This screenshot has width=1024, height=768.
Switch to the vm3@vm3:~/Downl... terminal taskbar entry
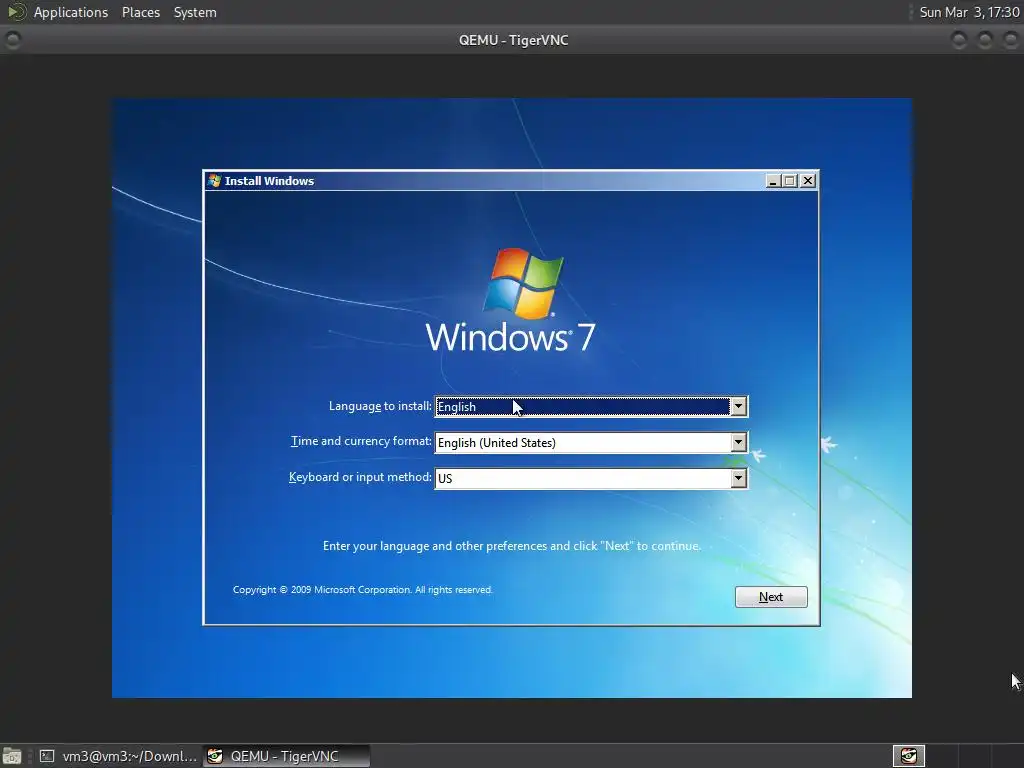click(118, 756)
